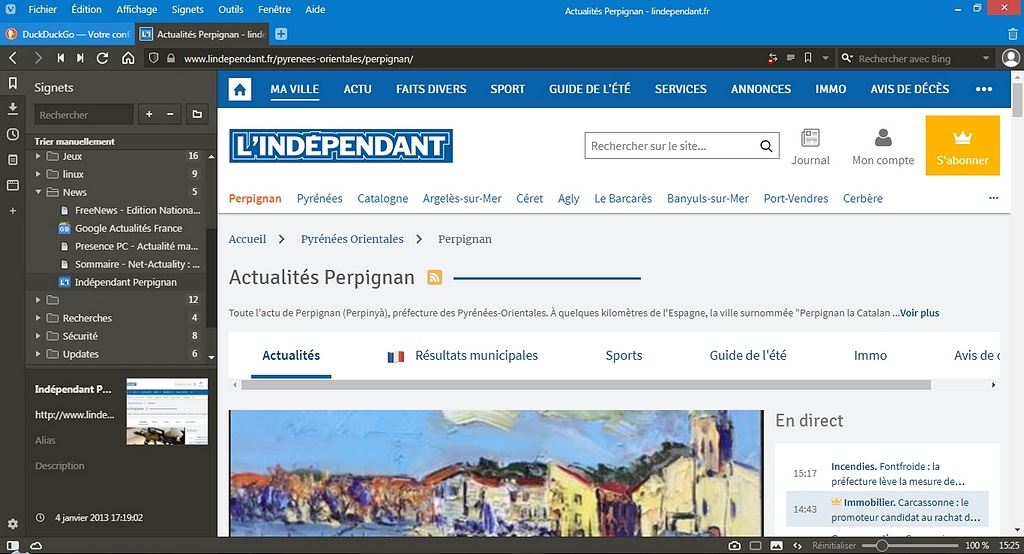Open a new tab with plus button
This screenshot has width=1024, height=554.
coord(281,34)
